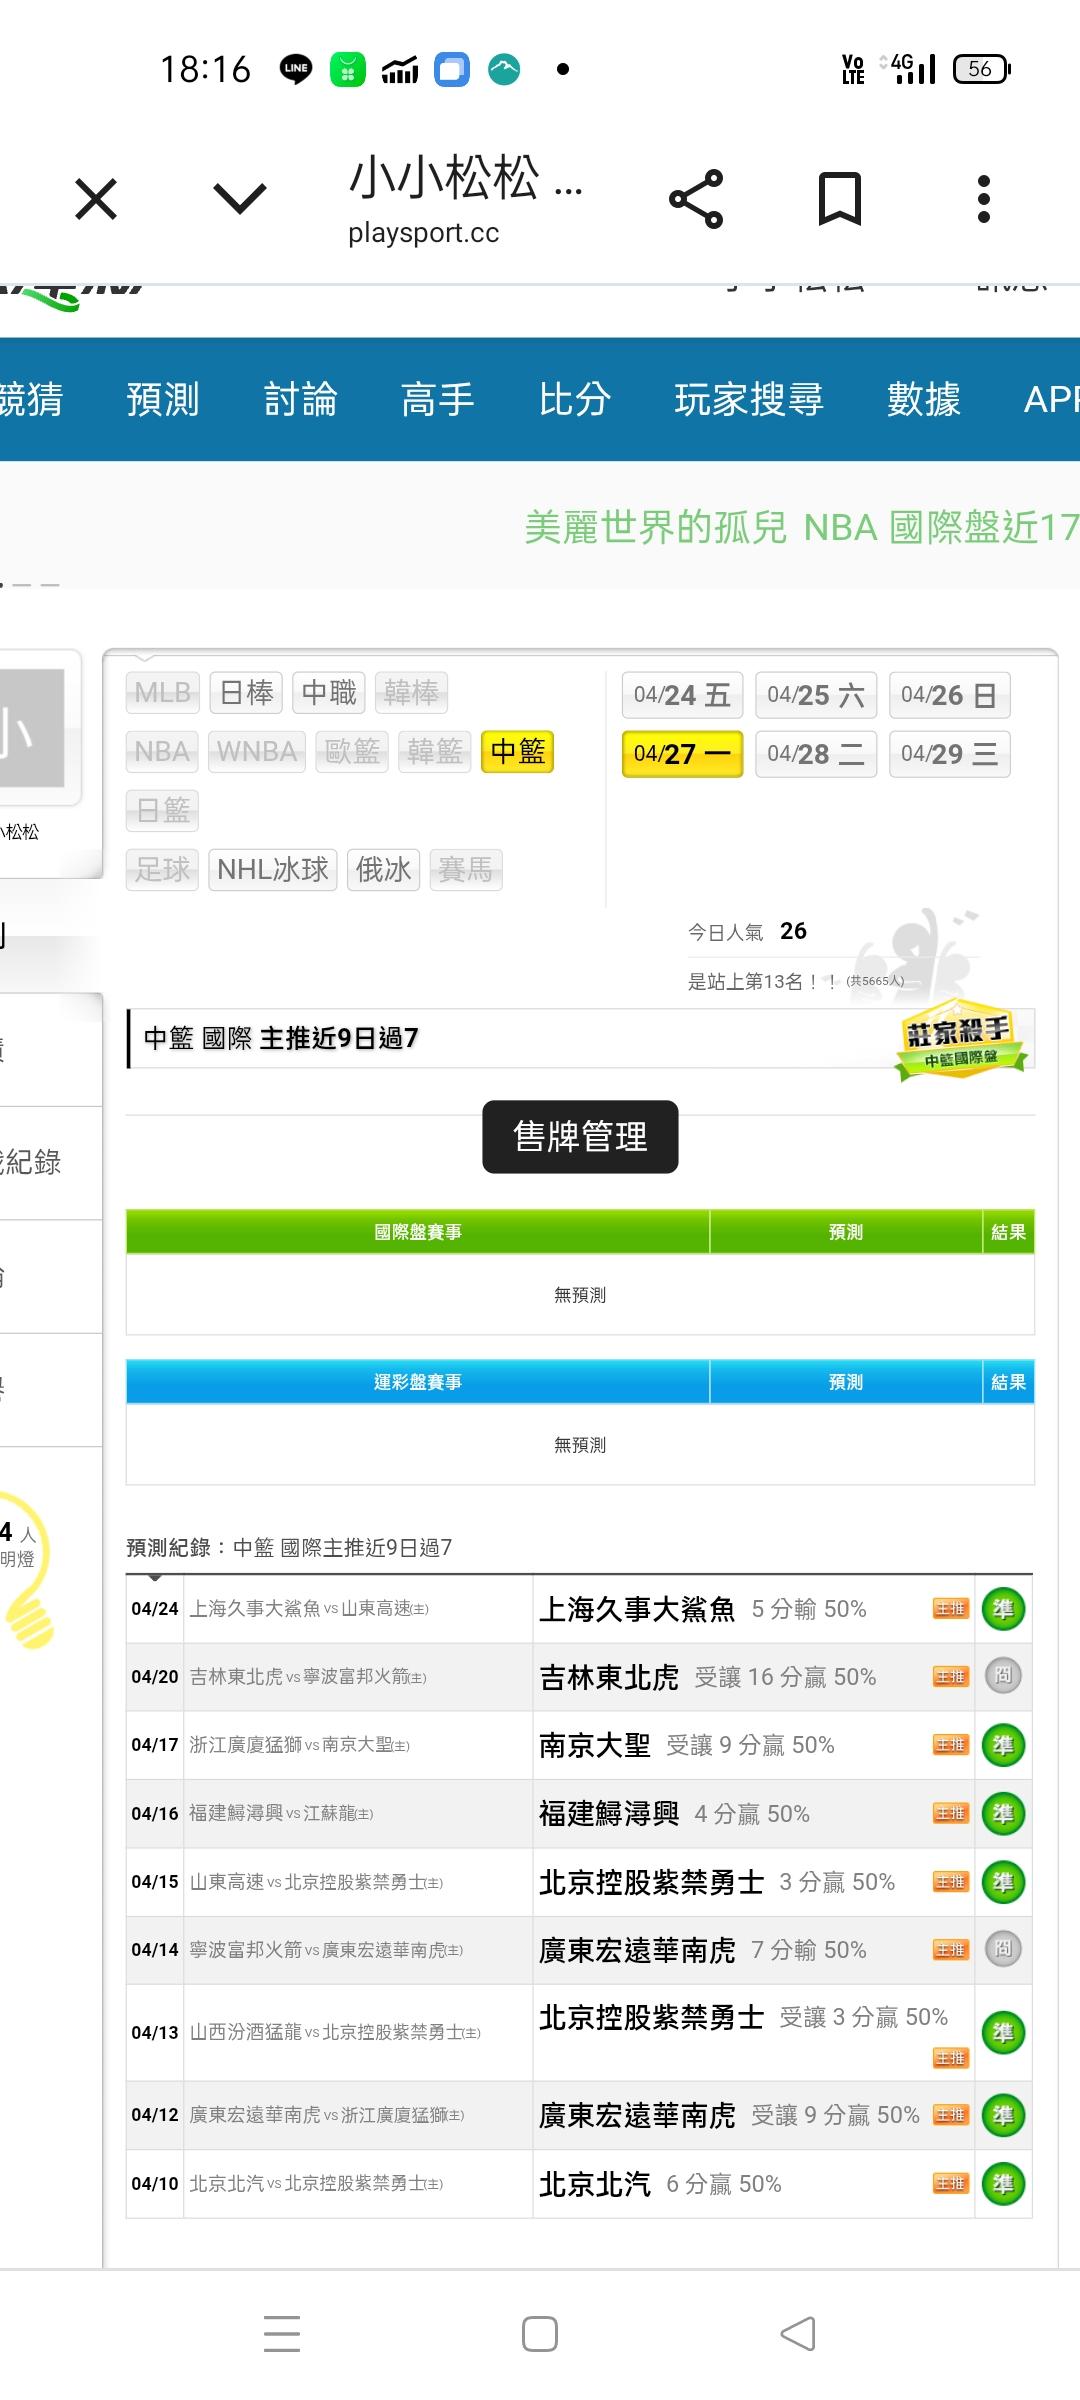Click grey result icon on 04/20 row

[1003, 1675]
